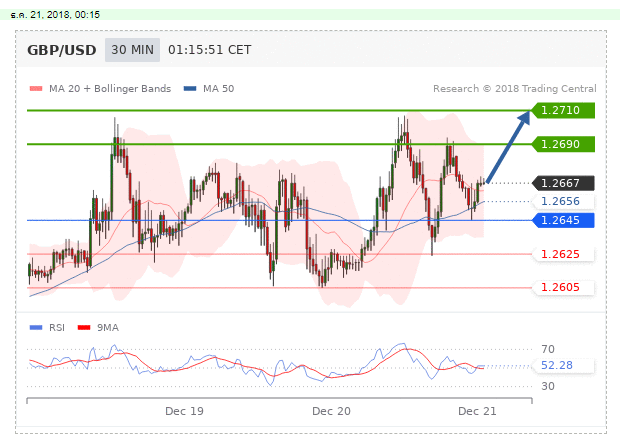Click the MA 50 legend label
This screenshot has height=445, width=620.
point(219,89)
